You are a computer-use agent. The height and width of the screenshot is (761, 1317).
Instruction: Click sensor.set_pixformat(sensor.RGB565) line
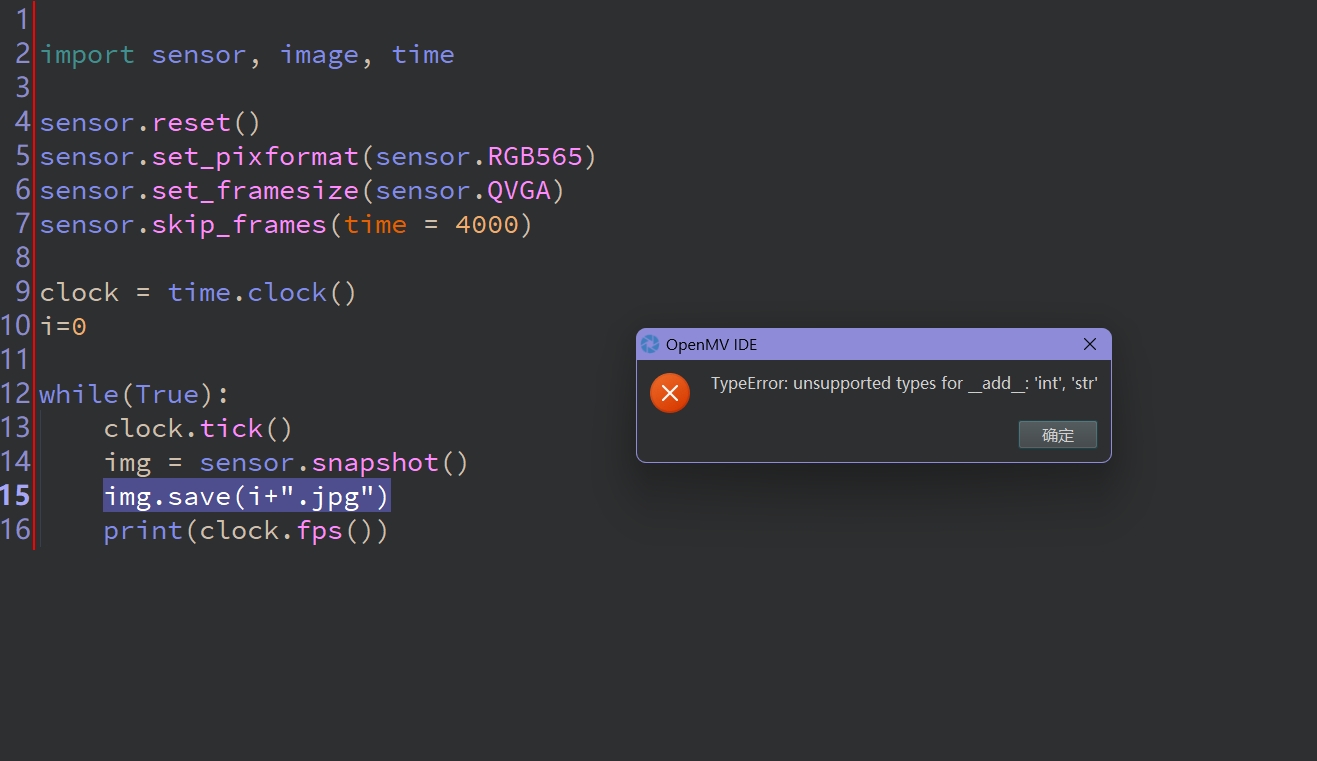[x=318, y=157]
